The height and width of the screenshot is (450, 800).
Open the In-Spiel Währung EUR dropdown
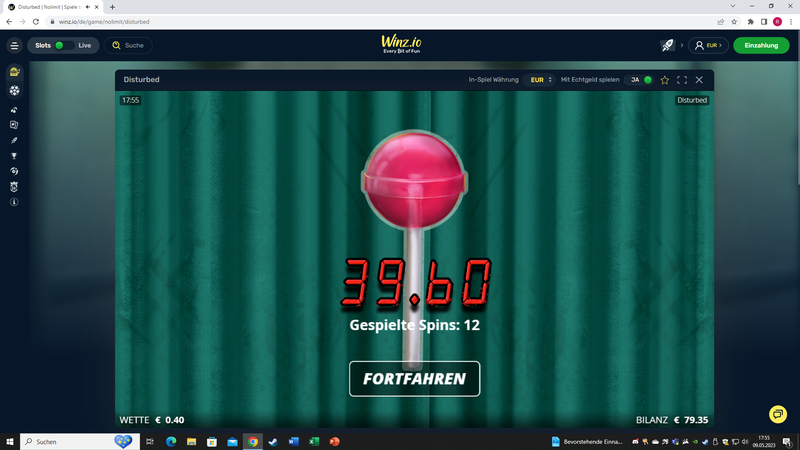tap(539, 80)
